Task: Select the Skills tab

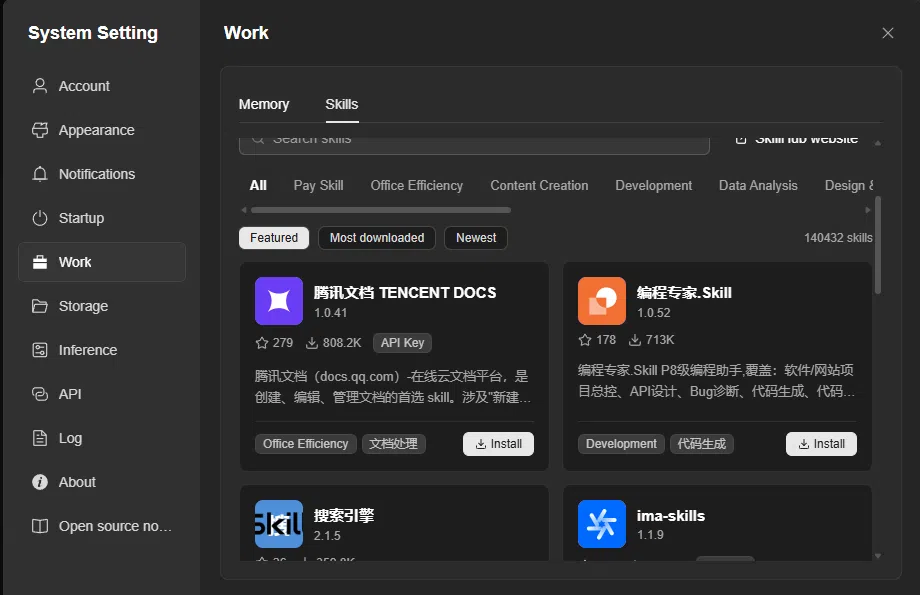Action: click(x=341, y=104)
